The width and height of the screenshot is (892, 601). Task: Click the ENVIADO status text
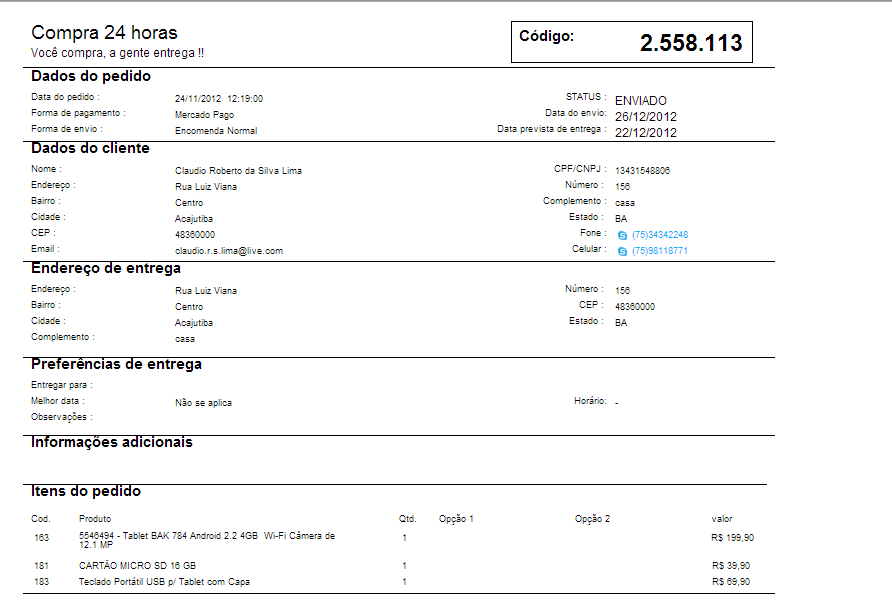[x=641, y=101]
